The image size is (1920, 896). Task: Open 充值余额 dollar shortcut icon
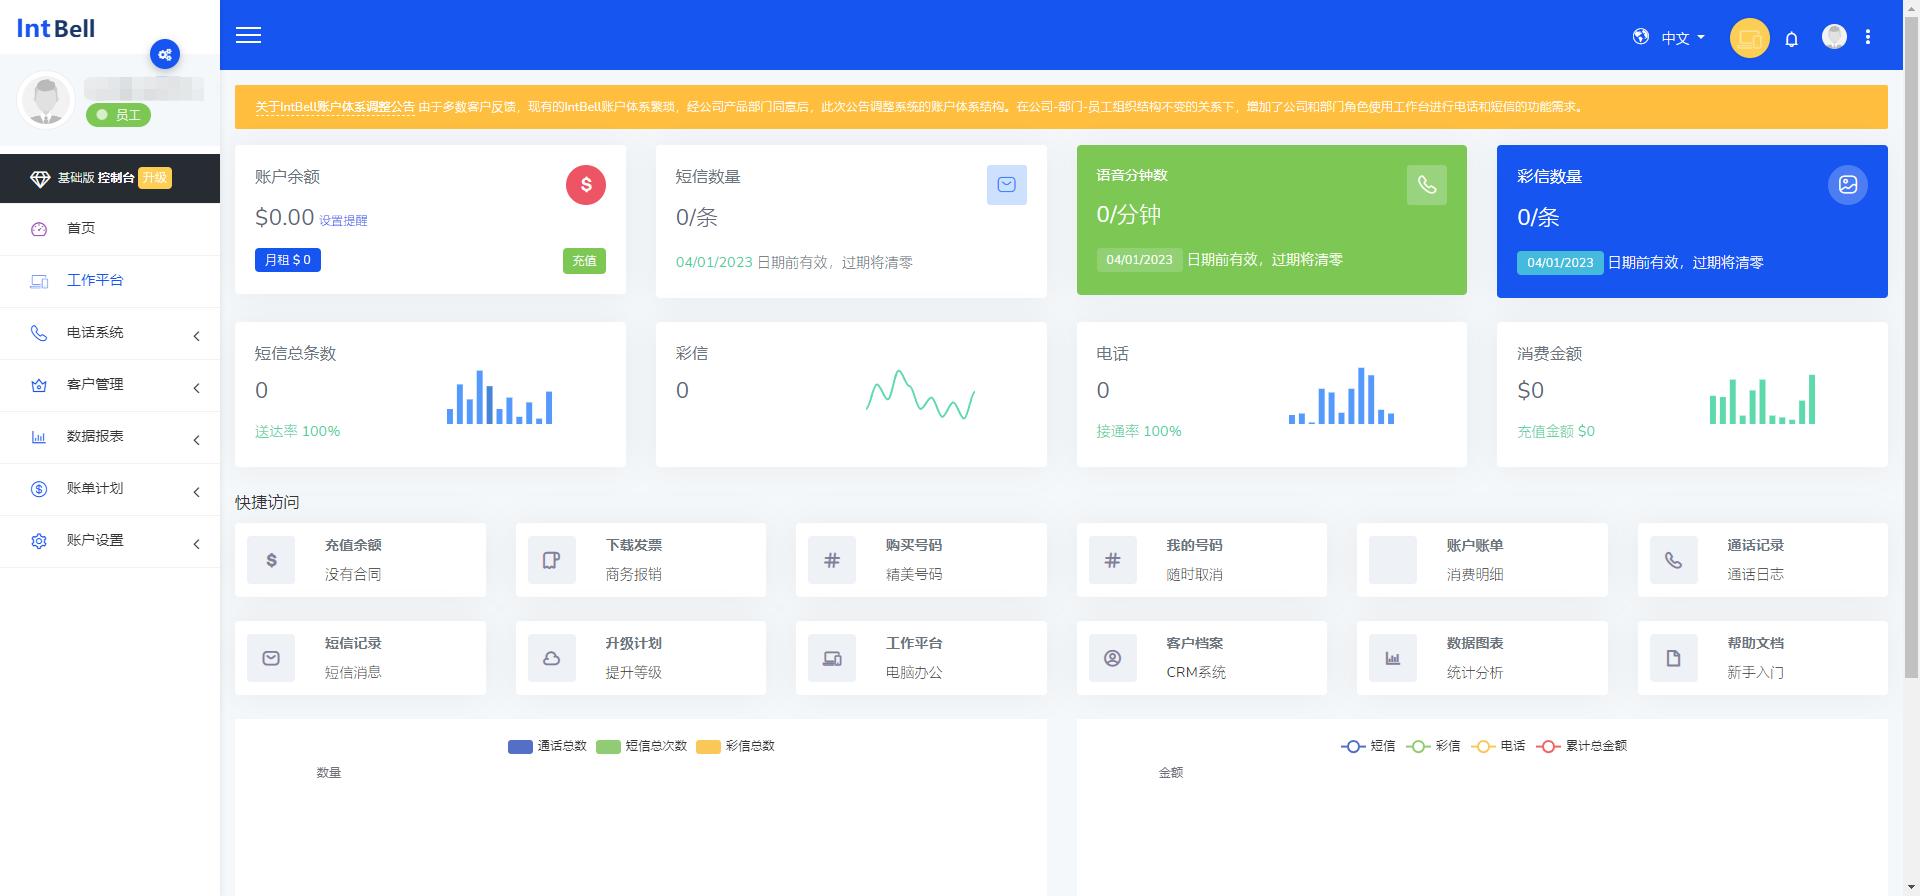(x=271, y=560)
